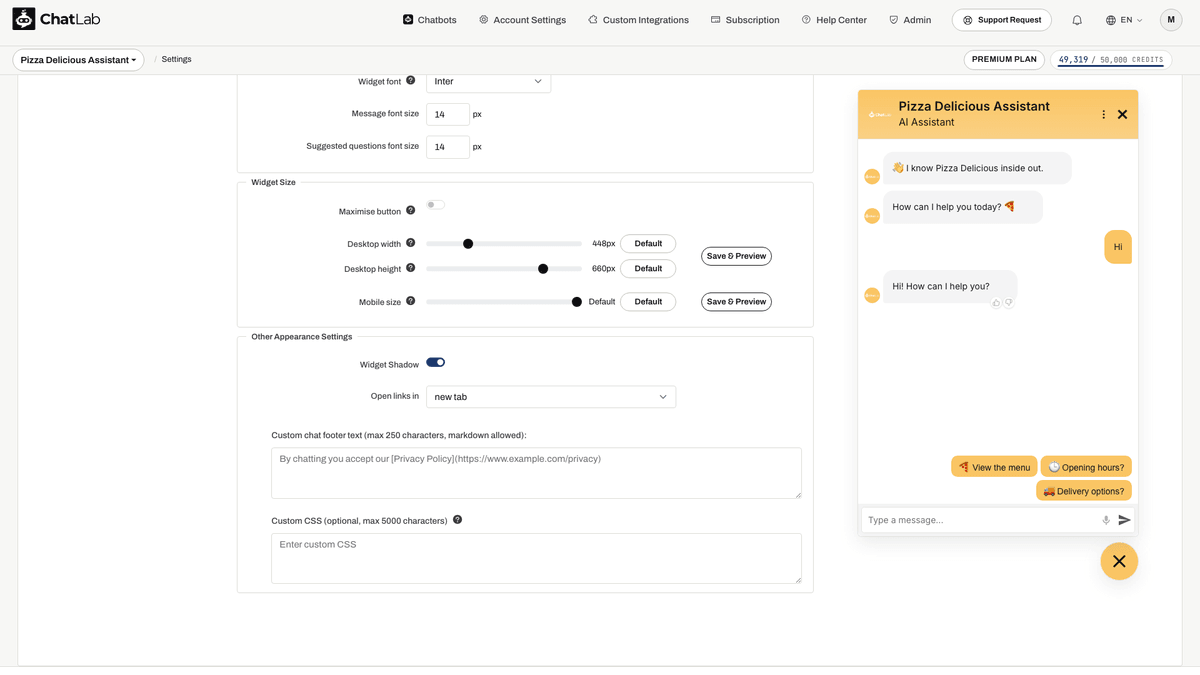1200x675 pixels.
Task: Give thumbs up to the bot reply
Action: click(x=996, y=303)
